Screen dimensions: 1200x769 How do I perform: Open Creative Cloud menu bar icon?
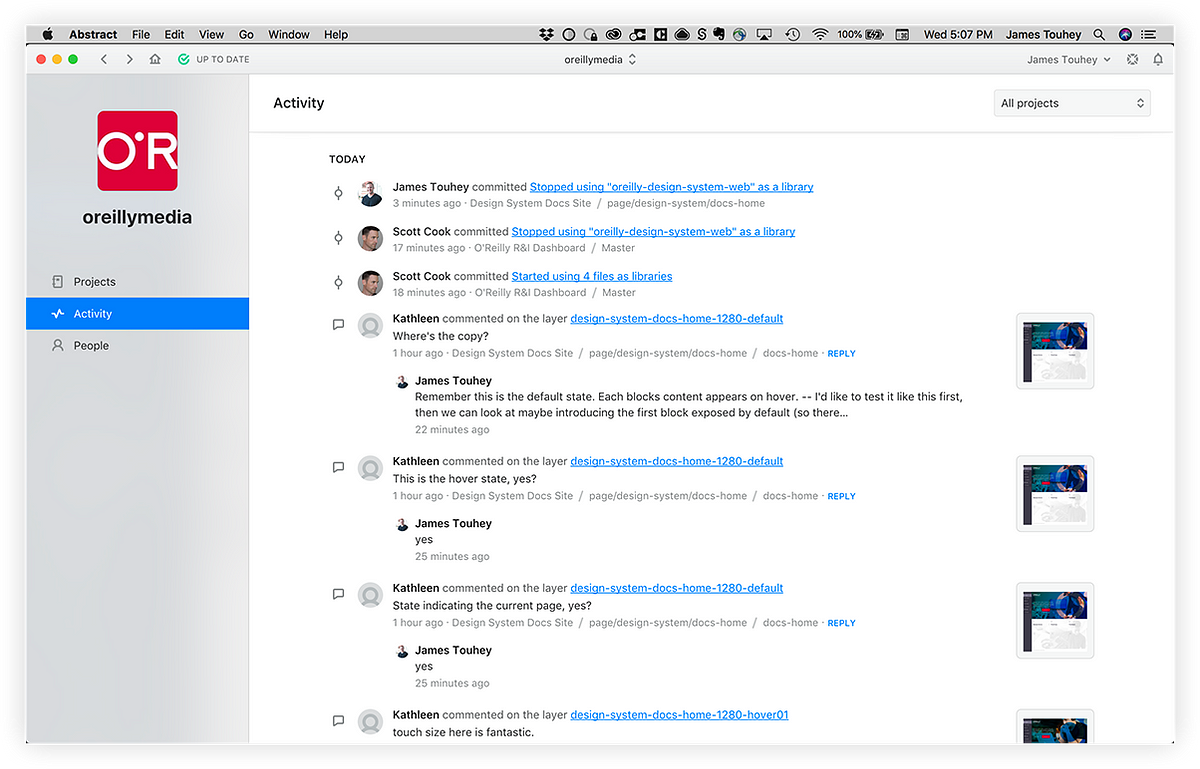pyautogui.click(x=614, y=34)
